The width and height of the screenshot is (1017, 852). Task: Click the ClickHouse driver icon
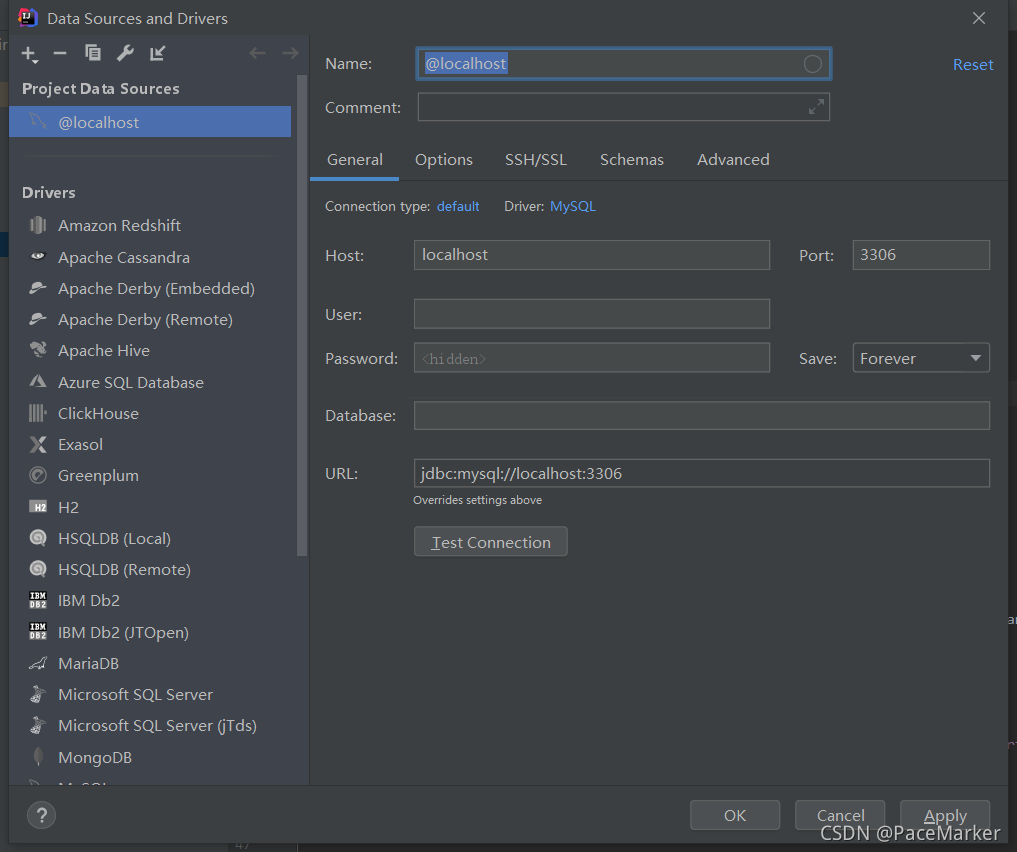[x=38, y=413]
